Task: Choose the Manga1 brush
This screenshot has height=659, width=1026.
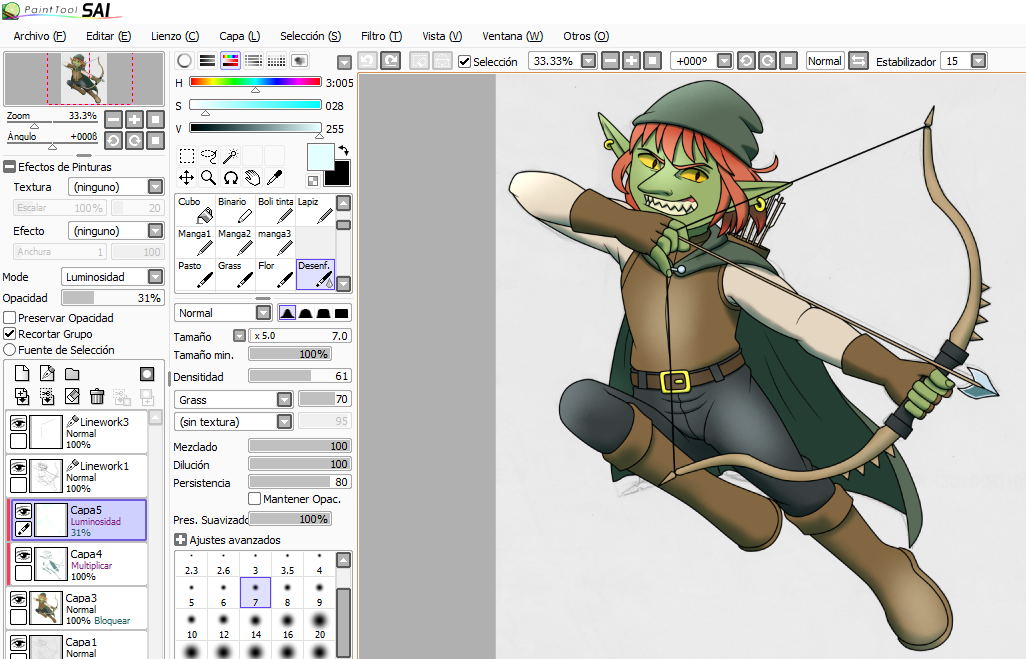Action: [x=195, y=241]
